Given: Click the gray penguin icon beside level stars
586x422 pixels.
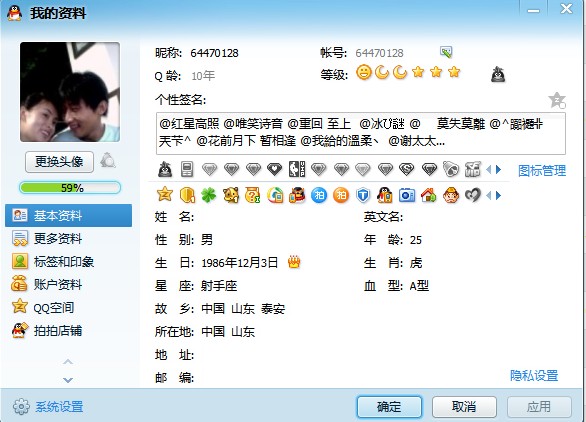Looking at the screenshot, I should (498, 74).
